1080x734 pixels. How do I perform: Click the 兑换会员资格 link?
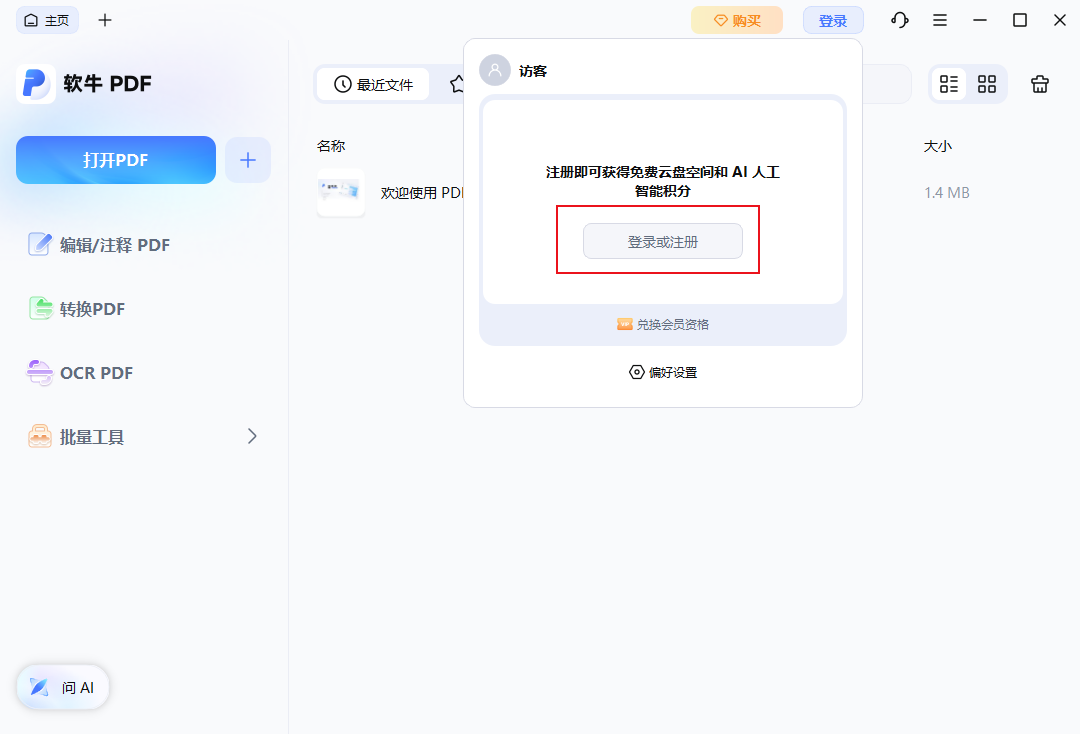(663, 324)
